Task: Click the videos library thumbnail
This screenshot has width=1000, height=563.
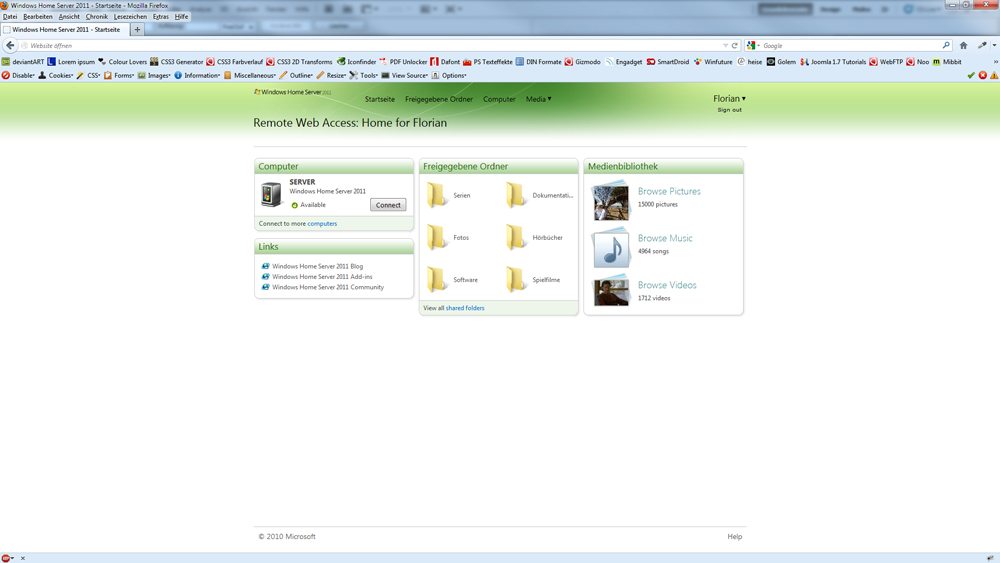Action: click(611, 291)
